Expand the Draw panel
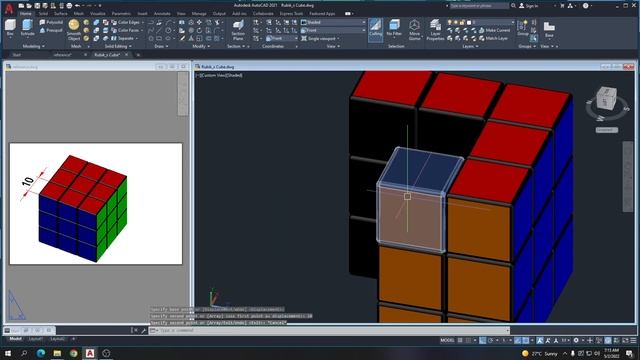The width and height of the screenshot is (640, 360). click(161, 46)
